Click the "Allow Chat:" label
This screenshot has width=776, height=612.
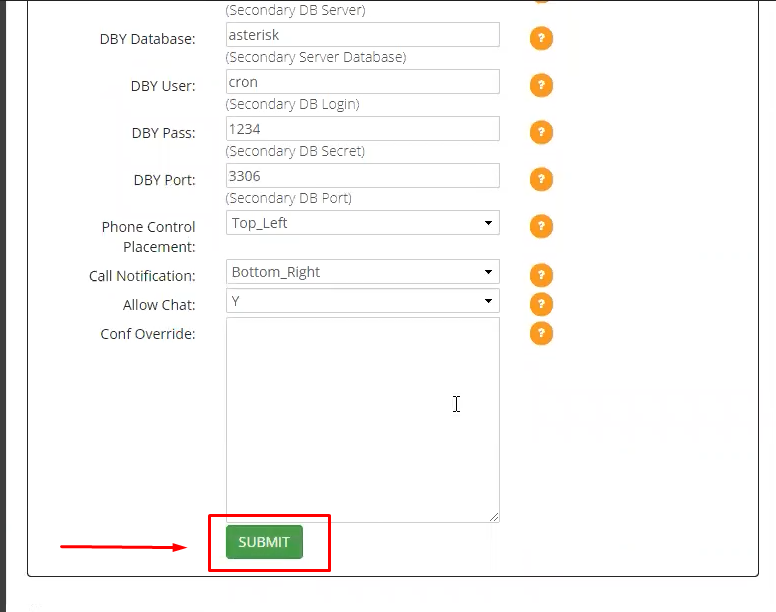159,305
